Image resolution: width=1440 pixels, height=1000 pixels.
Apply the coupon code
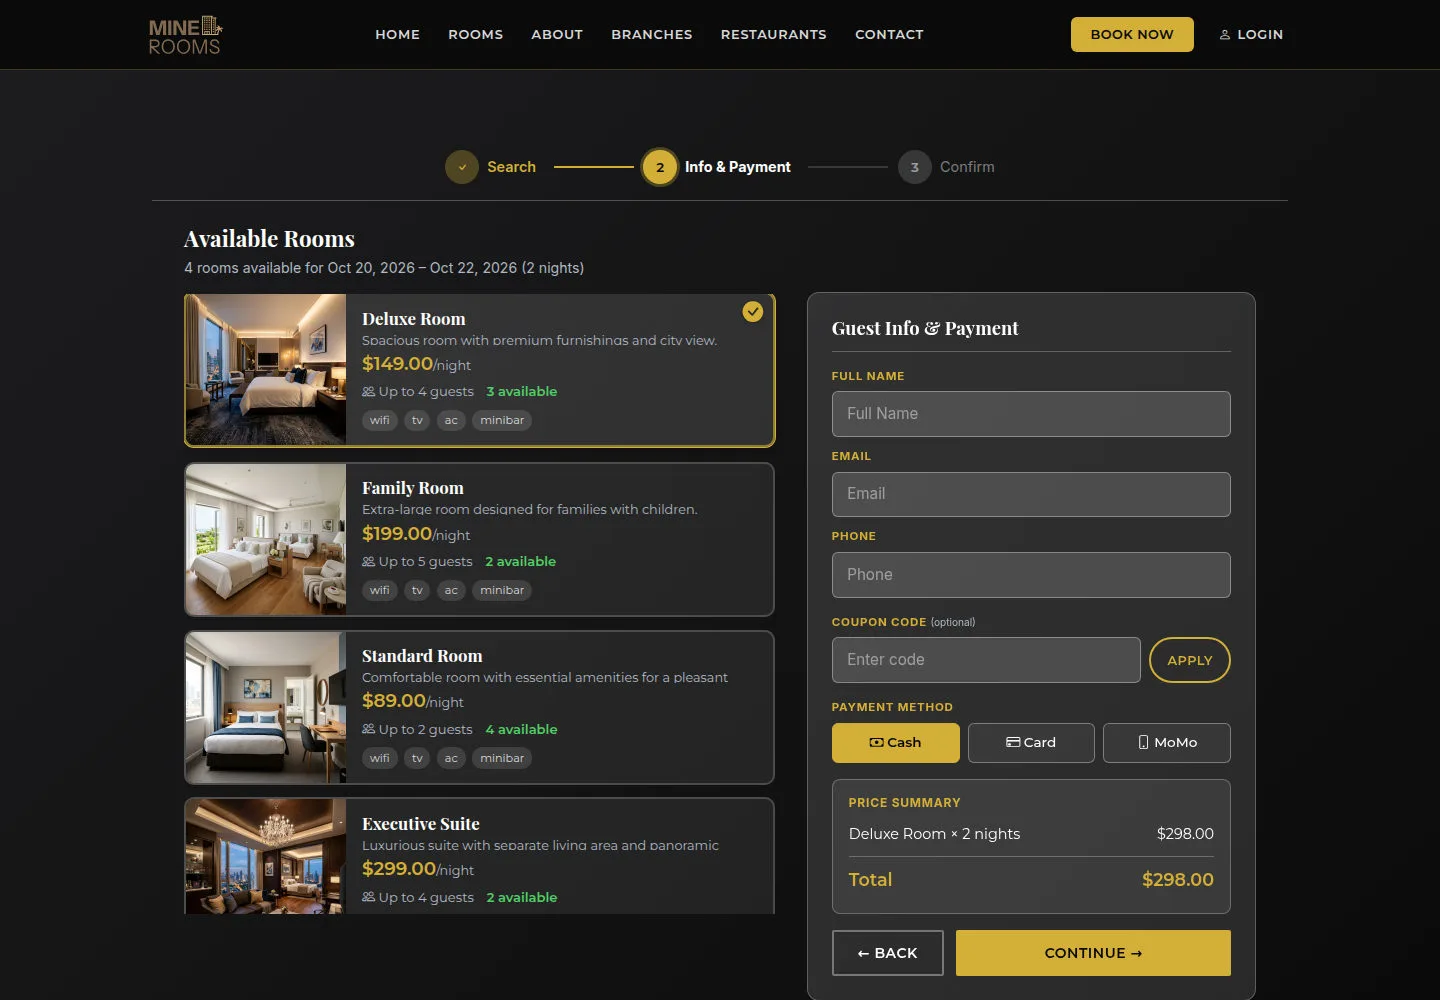click(1190, 660)
